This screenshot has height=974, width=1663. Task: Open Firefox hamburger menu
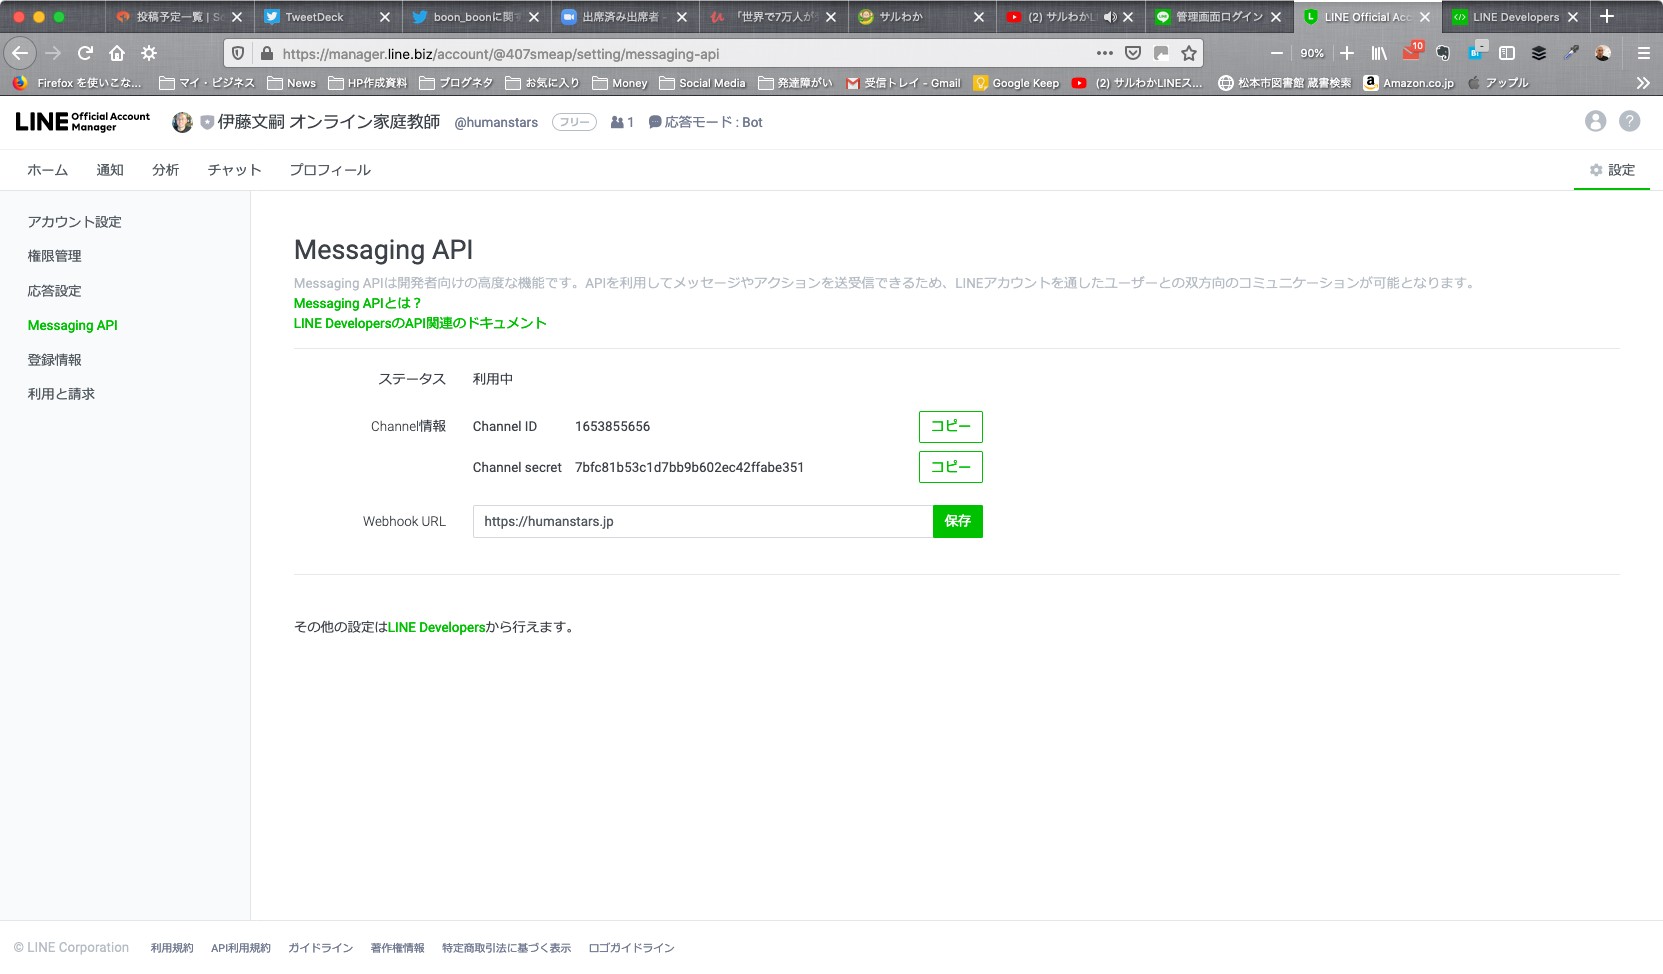pos(1644,53)
